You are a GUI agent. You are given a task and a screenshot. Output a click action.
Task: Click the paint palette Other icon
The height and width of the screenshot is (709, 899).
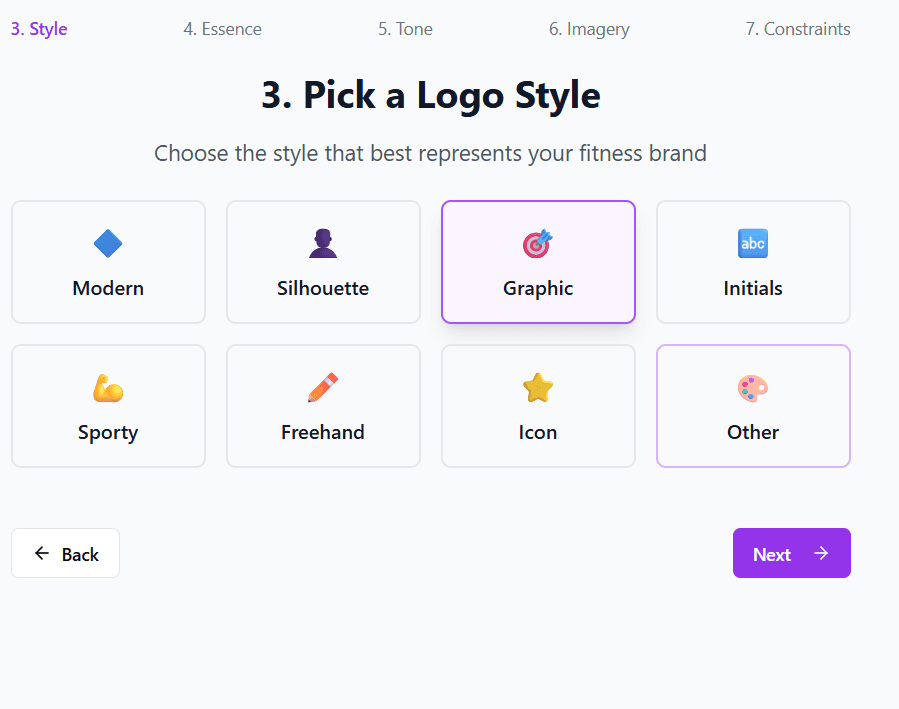(753, 387)
